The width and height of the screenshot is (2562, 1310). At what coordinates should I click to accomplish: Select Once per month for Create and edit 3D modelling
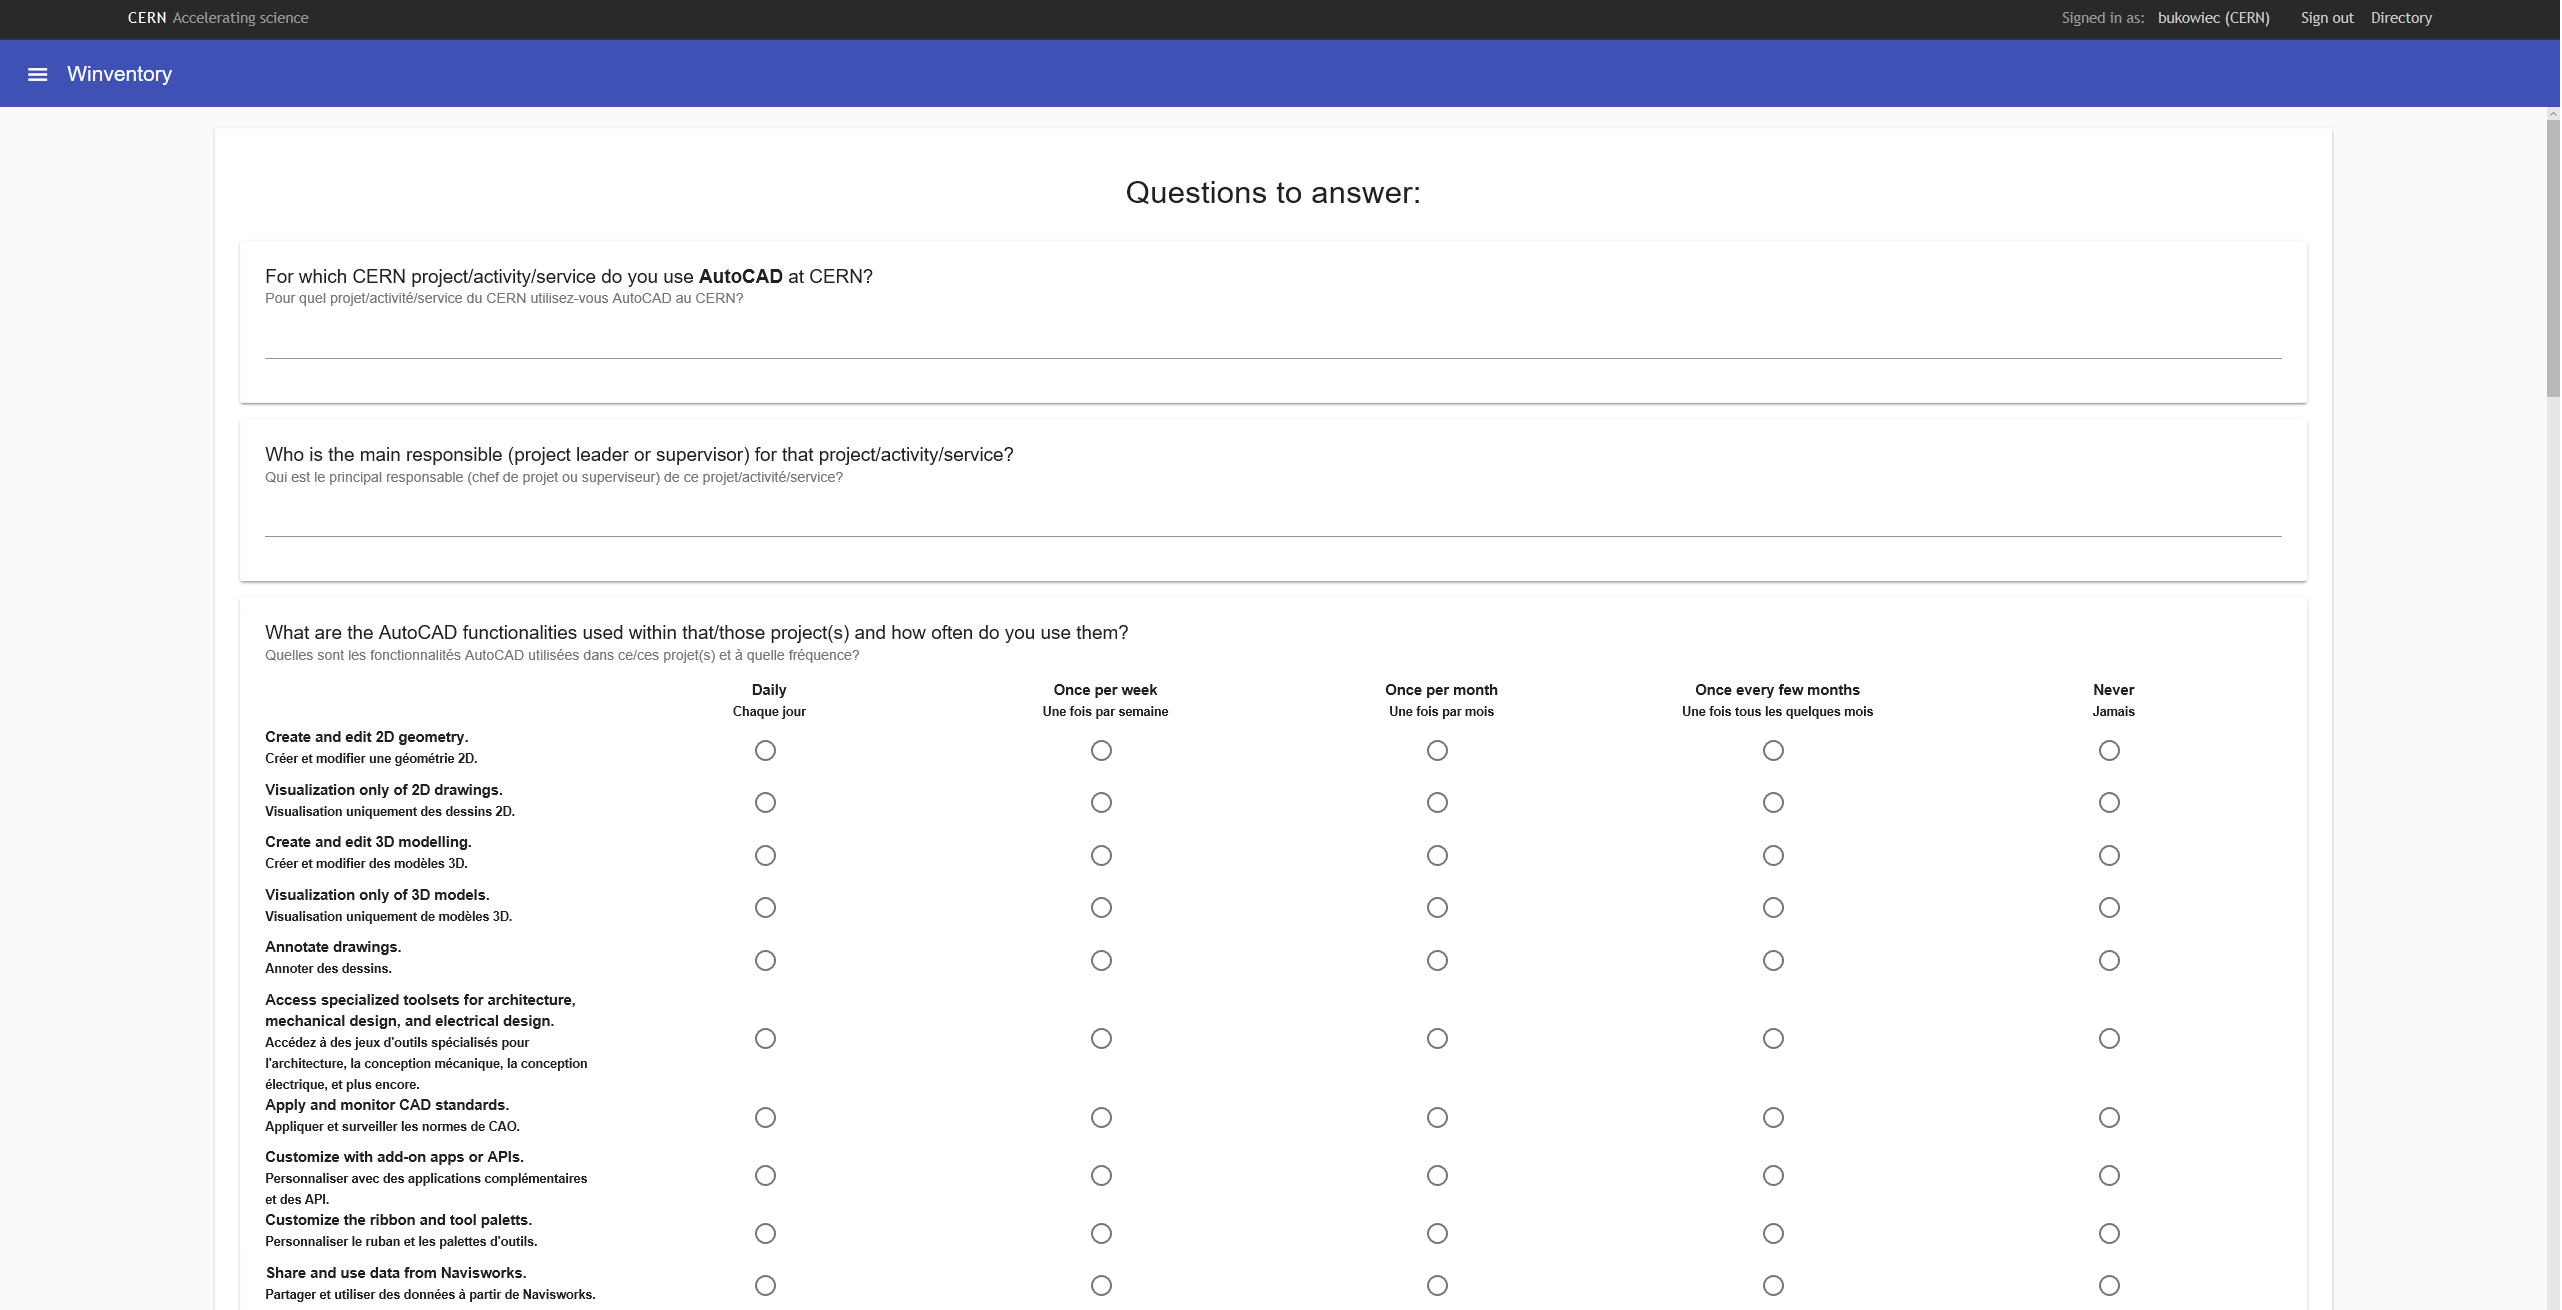[1437, 855]
